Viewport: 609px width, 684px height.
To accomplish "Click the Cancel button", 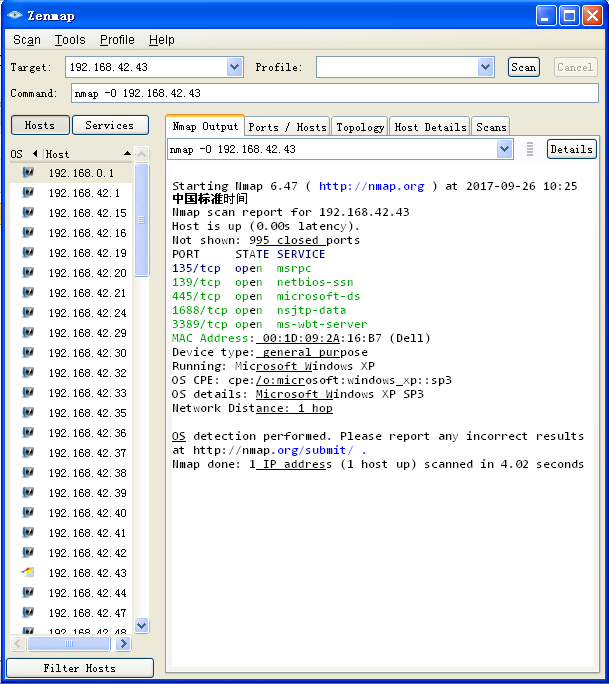I will click(575, 67).
